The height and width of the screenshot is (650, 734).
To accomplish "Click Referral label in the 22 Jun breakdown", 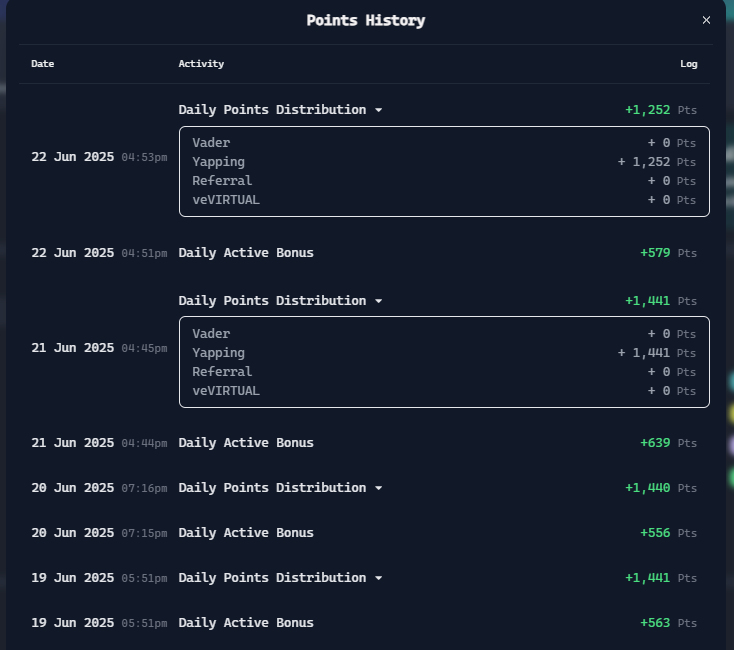I will (222, 181).
